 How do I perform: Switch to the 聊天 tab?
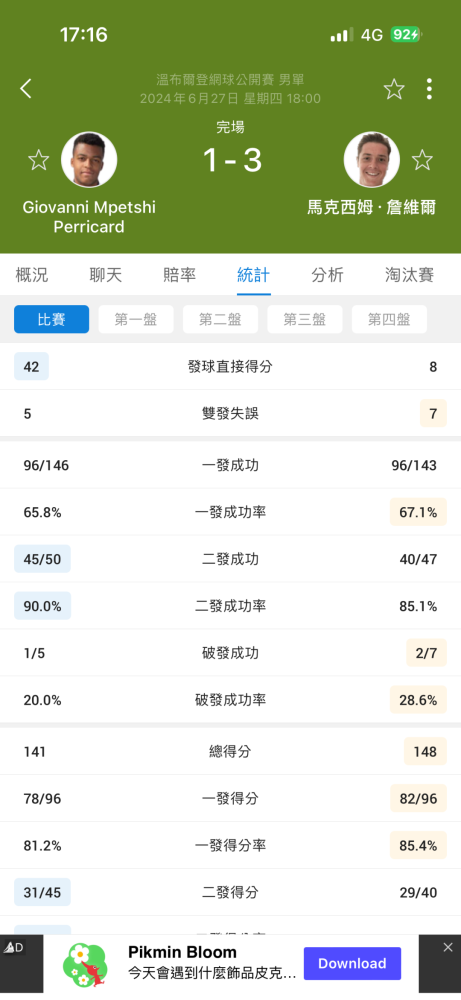[106, 275]
